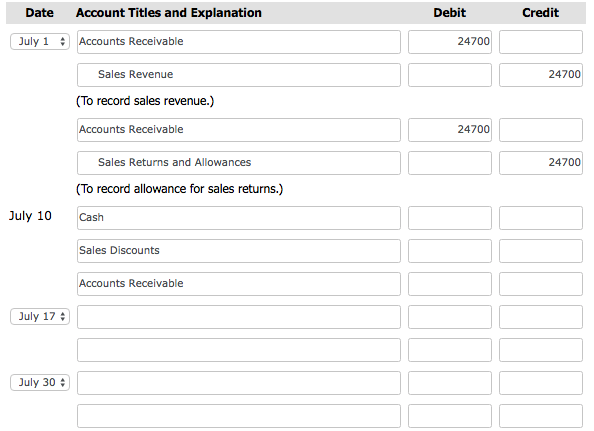The width and height of the screenshot is (594, 431).
Task: Click the first account title field for July 30
Action: pyautogui.click(x=239, y=383)
